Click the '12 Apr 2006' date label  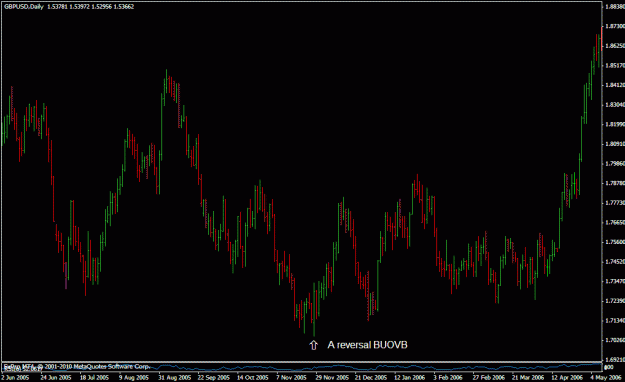point(567,377)
